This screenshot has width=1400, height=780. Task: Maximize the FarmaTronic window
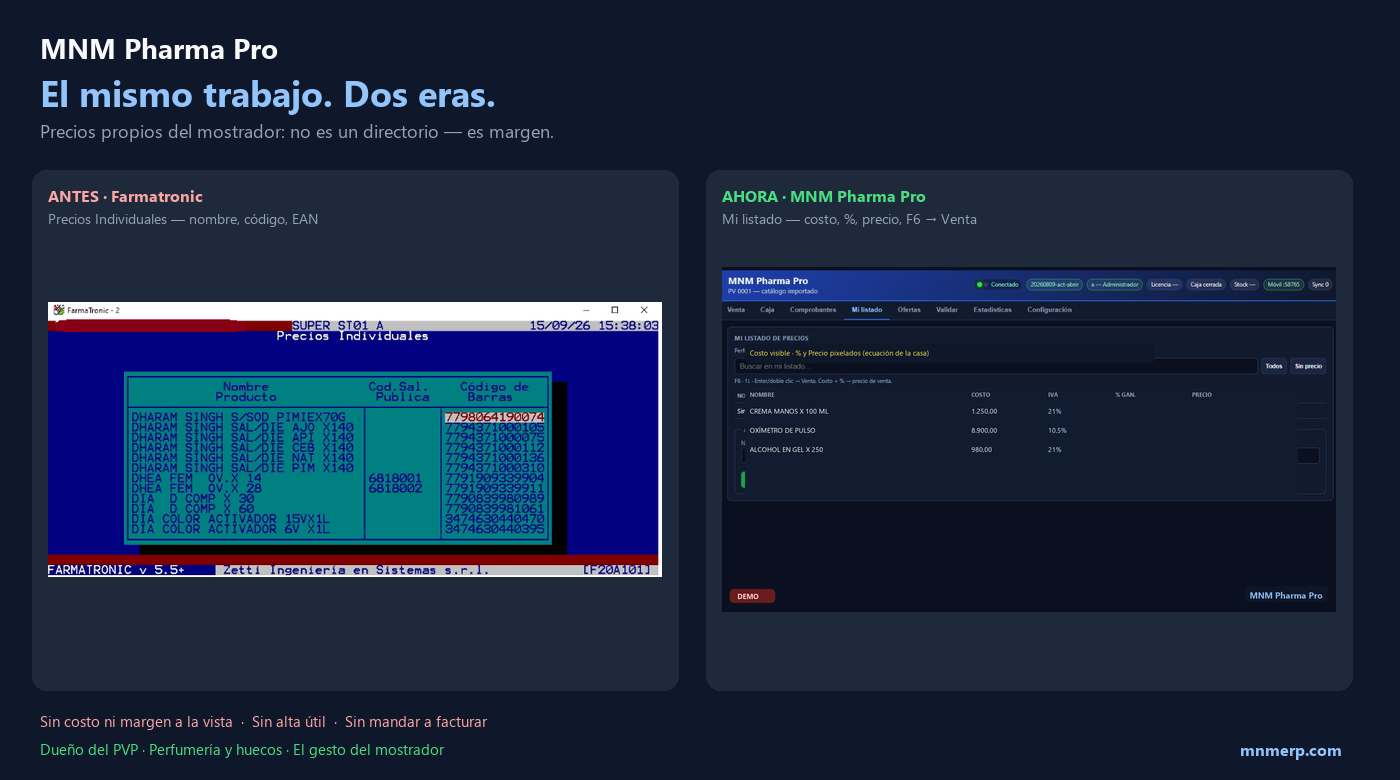(x=614, y=310)
